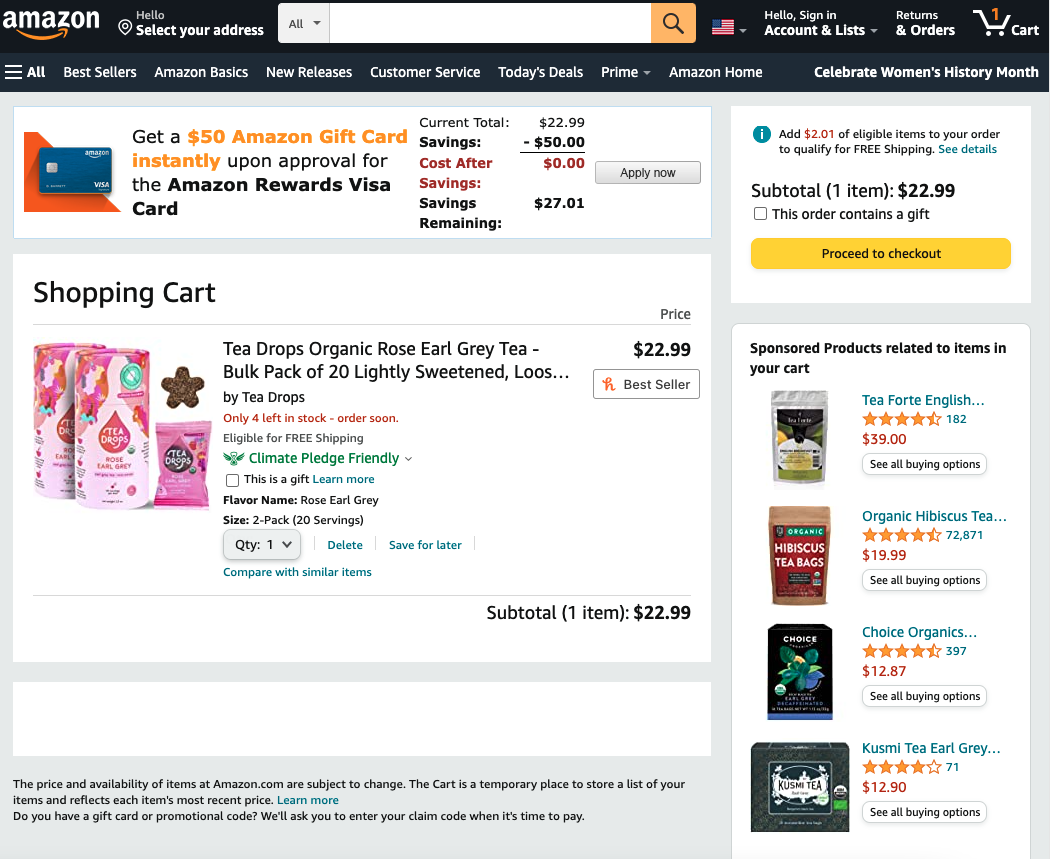The width and height of the screenshot is (1050, 859).
Task: Click Save for later
Action: (425, 545)
